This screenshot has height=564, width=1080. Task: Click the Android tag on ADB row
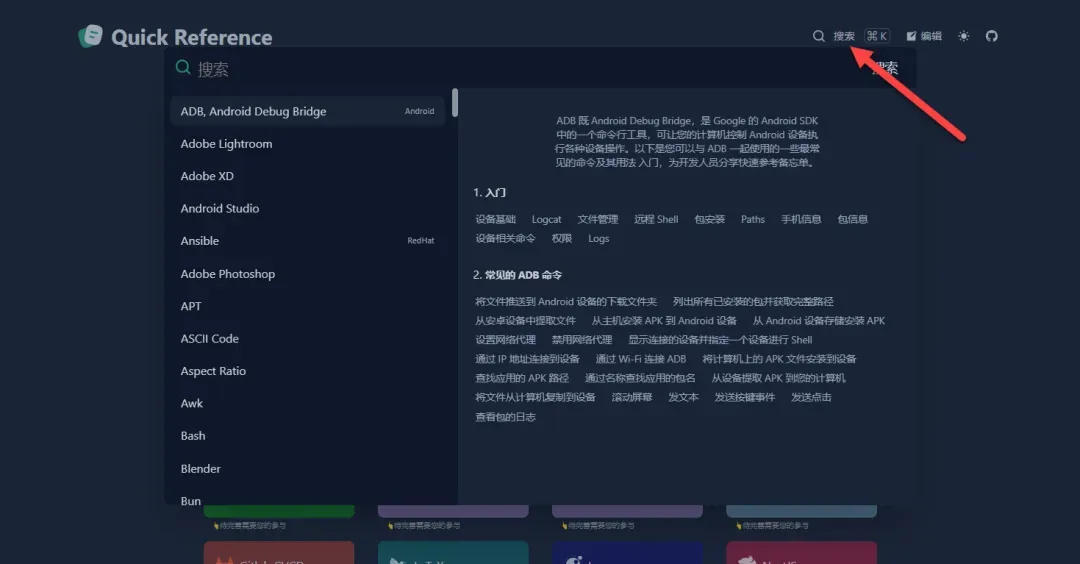[419, 111]
